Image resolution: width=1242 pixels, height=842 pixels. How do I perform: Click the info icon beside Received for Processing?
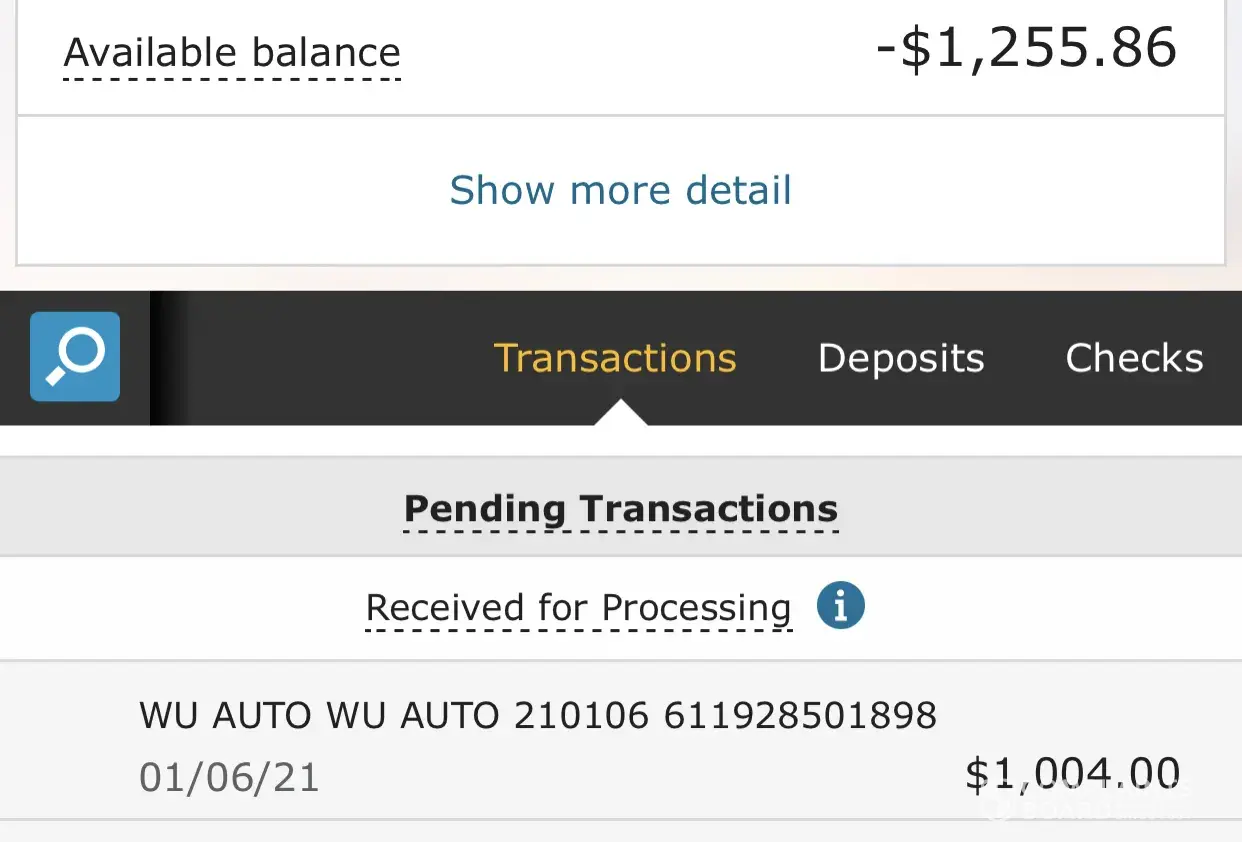pos(840,606)
